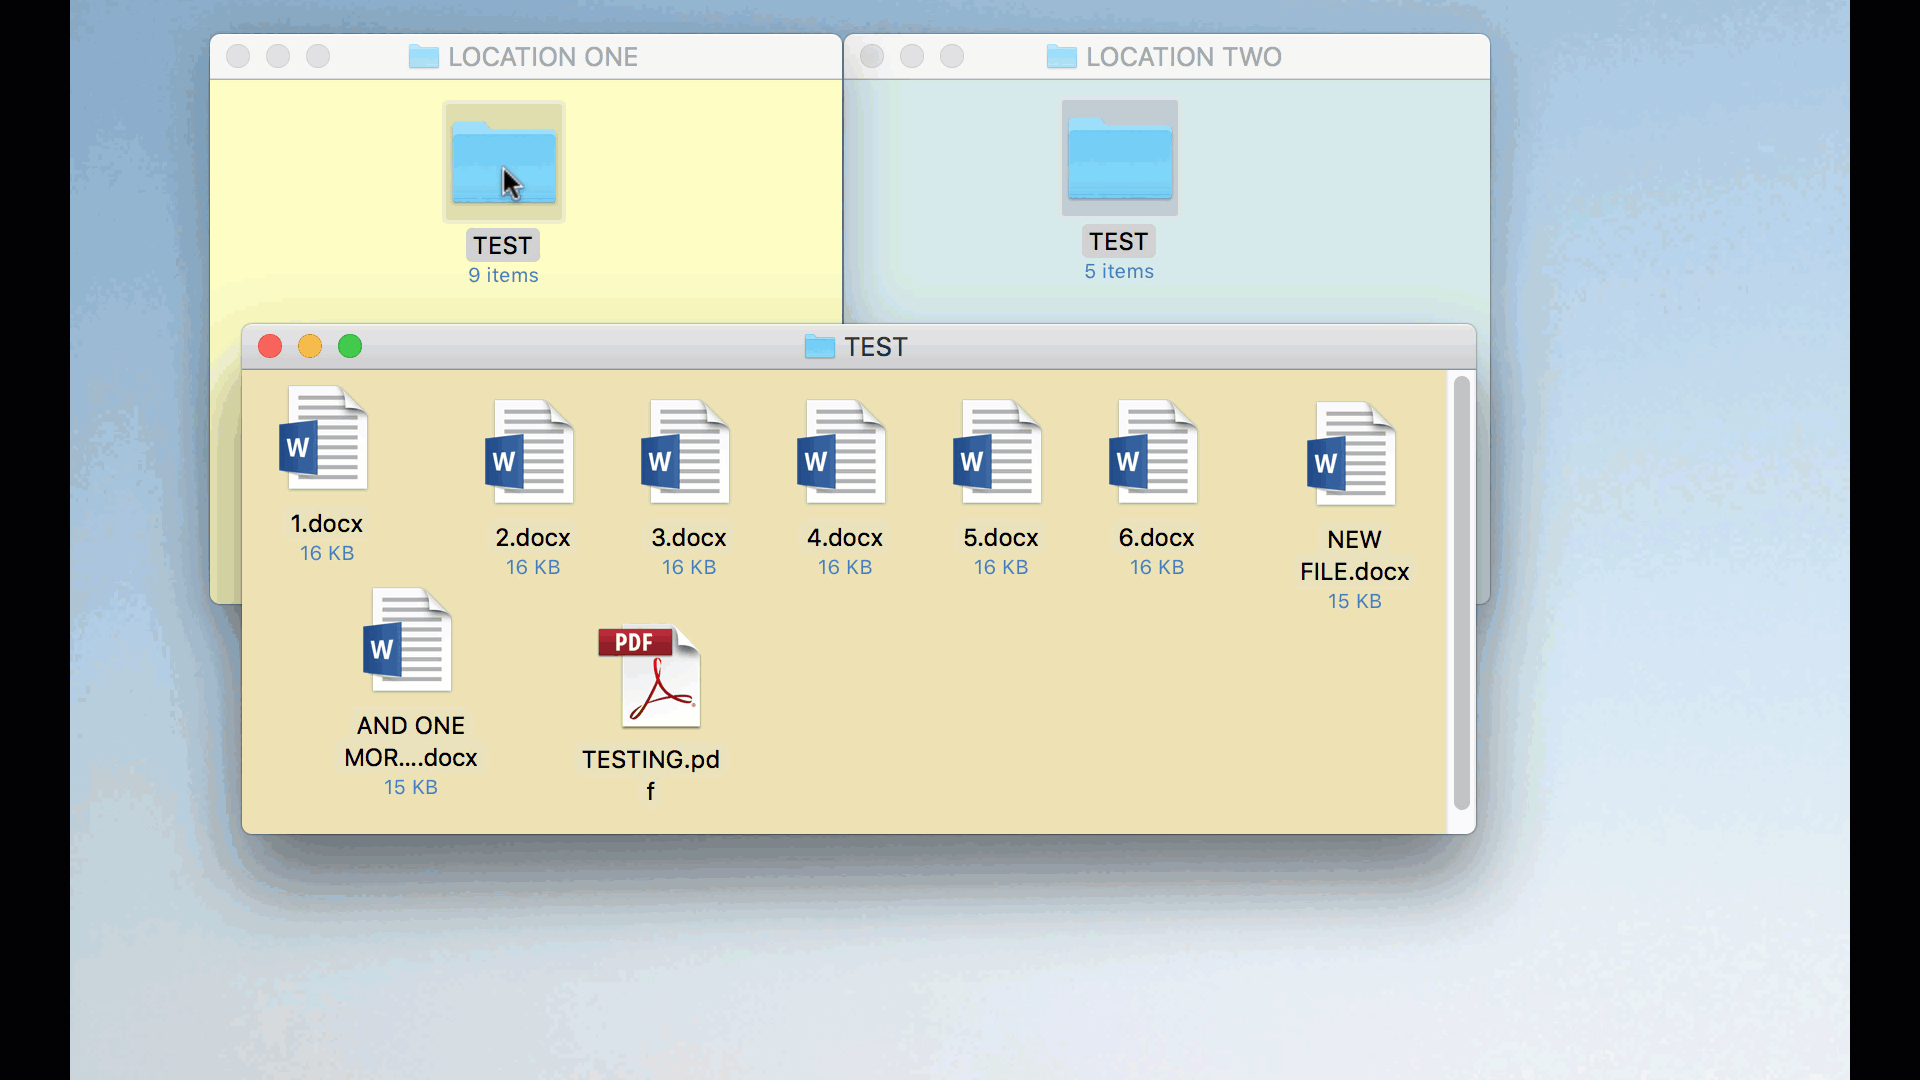This screenshot has height=1080, width=1920.
Task: Click the TEST window title folder icon
Action: click(x=819, y=347)
